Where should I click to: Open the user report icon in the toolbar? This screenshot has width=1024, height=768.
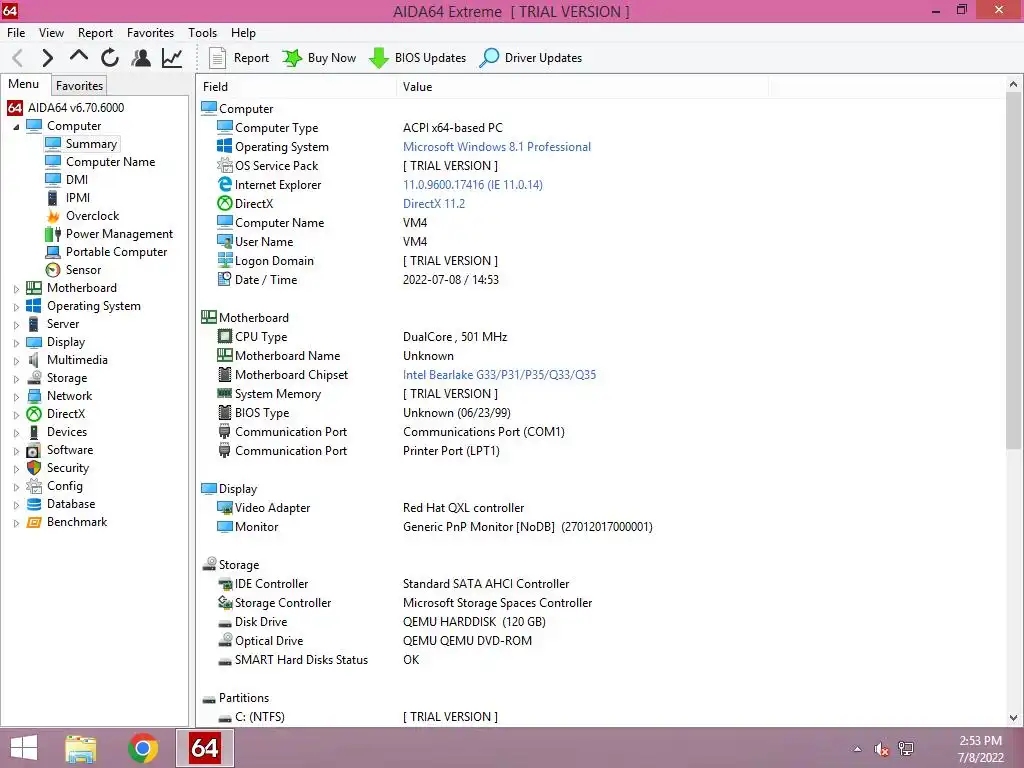click(140, 58)
